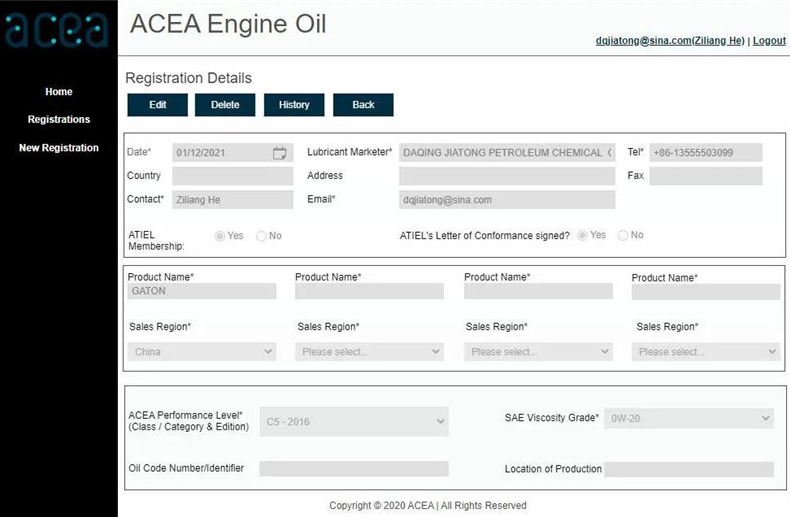Click the Back button
The image size is (790, 517).
click(x=363, y=105)
